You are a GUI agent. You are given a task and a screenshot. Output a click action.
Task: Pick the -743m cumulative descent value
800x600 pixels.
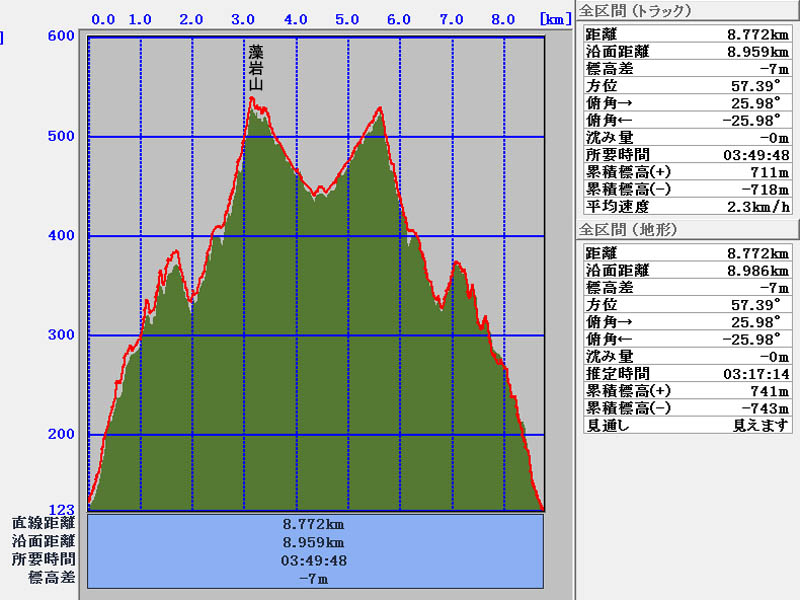coord(767,408)
